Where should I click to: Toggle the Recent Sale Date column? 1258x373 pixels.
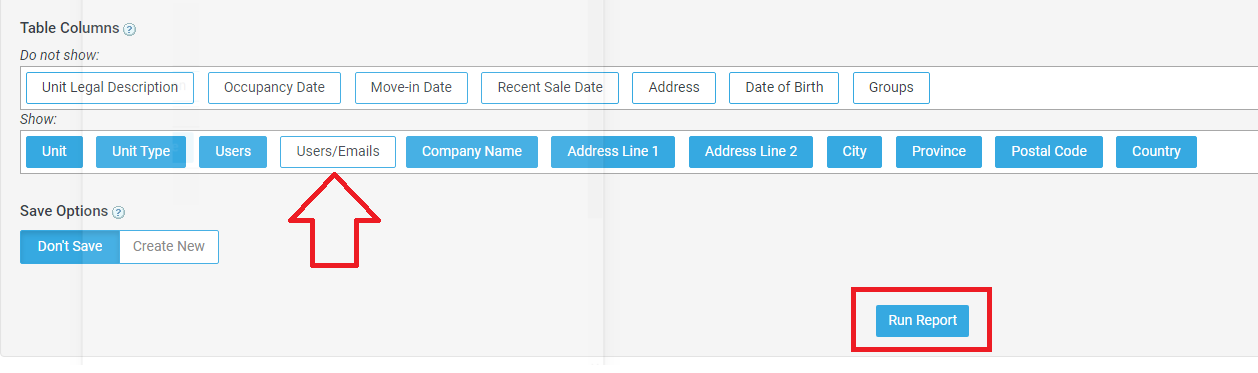tap(550, 87)
